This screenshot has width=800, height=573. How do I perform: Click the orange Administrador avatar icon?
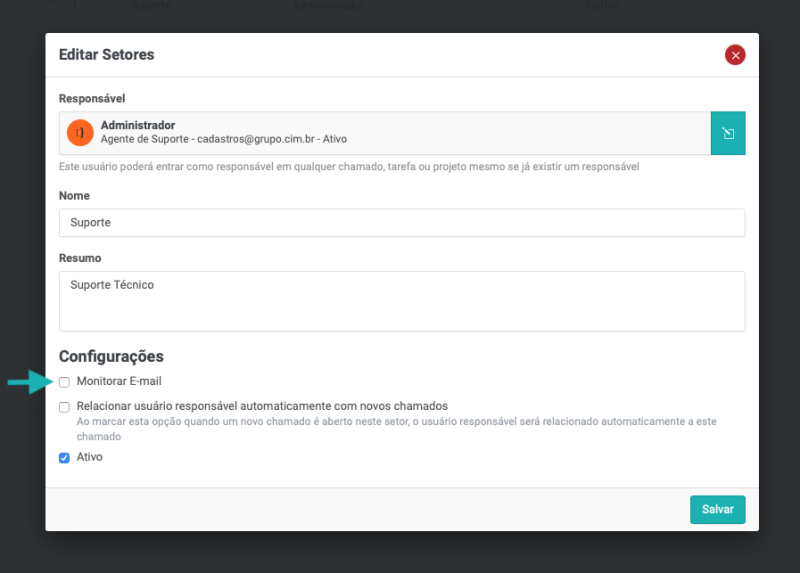point(80,132)
